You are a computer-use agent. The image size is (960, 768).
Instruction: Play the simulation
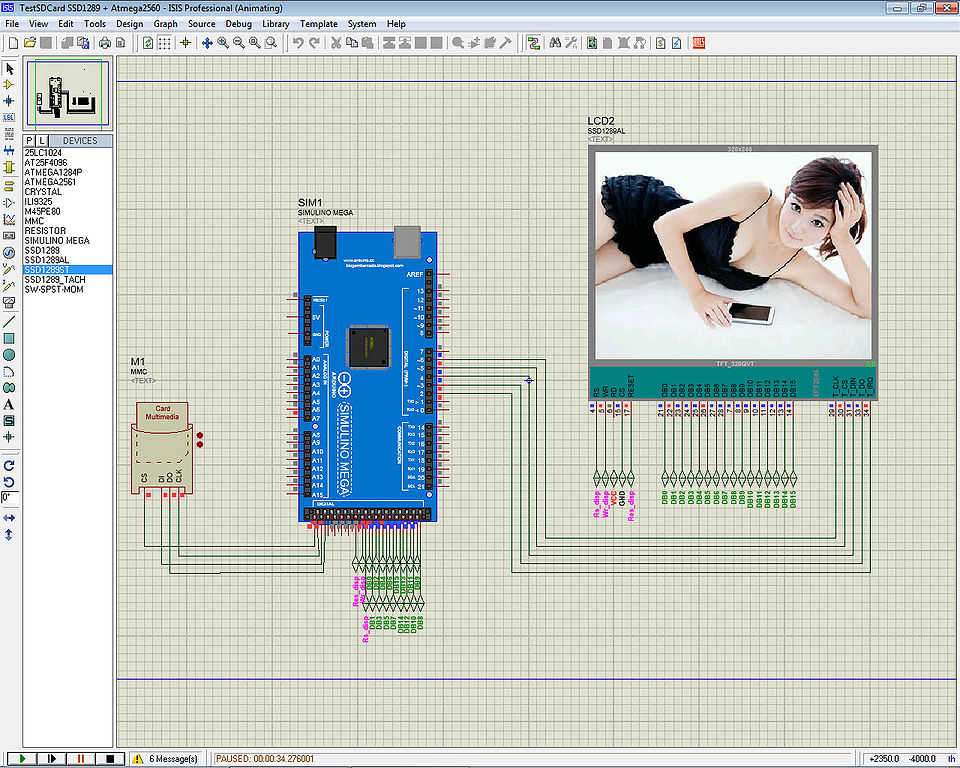pos(23,759)
